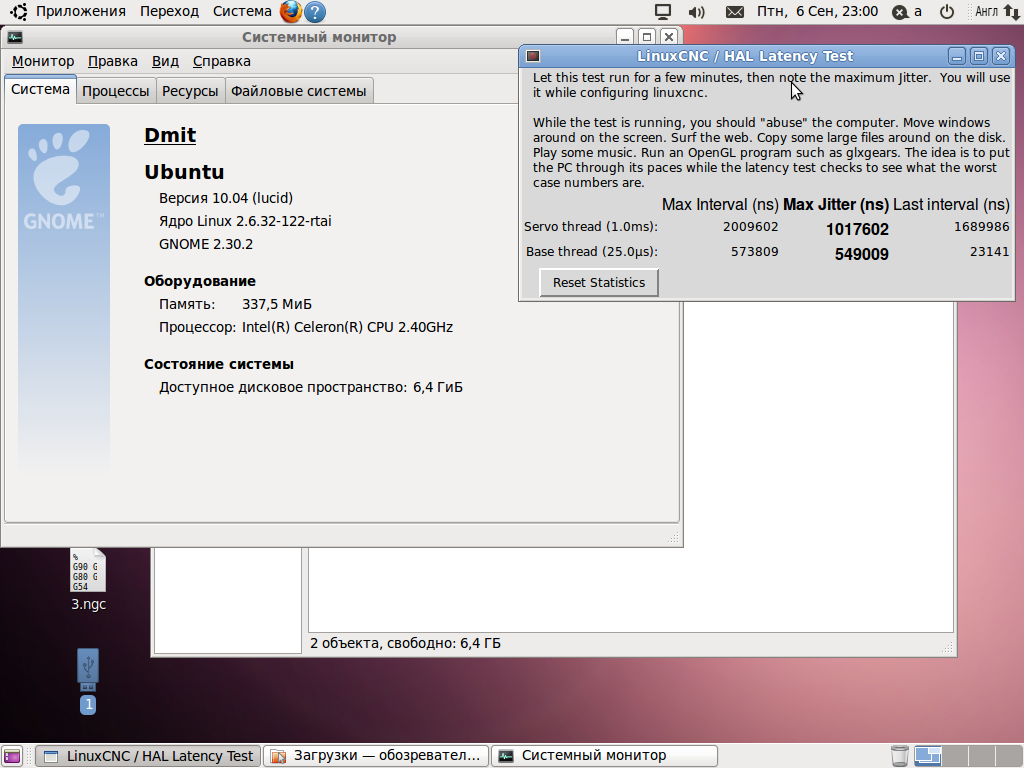The width and height of the screenshot is (1024, 768).
Task: Open the clock showing Птн, 6 Сен, 23:00
Action: coord(817,11)
